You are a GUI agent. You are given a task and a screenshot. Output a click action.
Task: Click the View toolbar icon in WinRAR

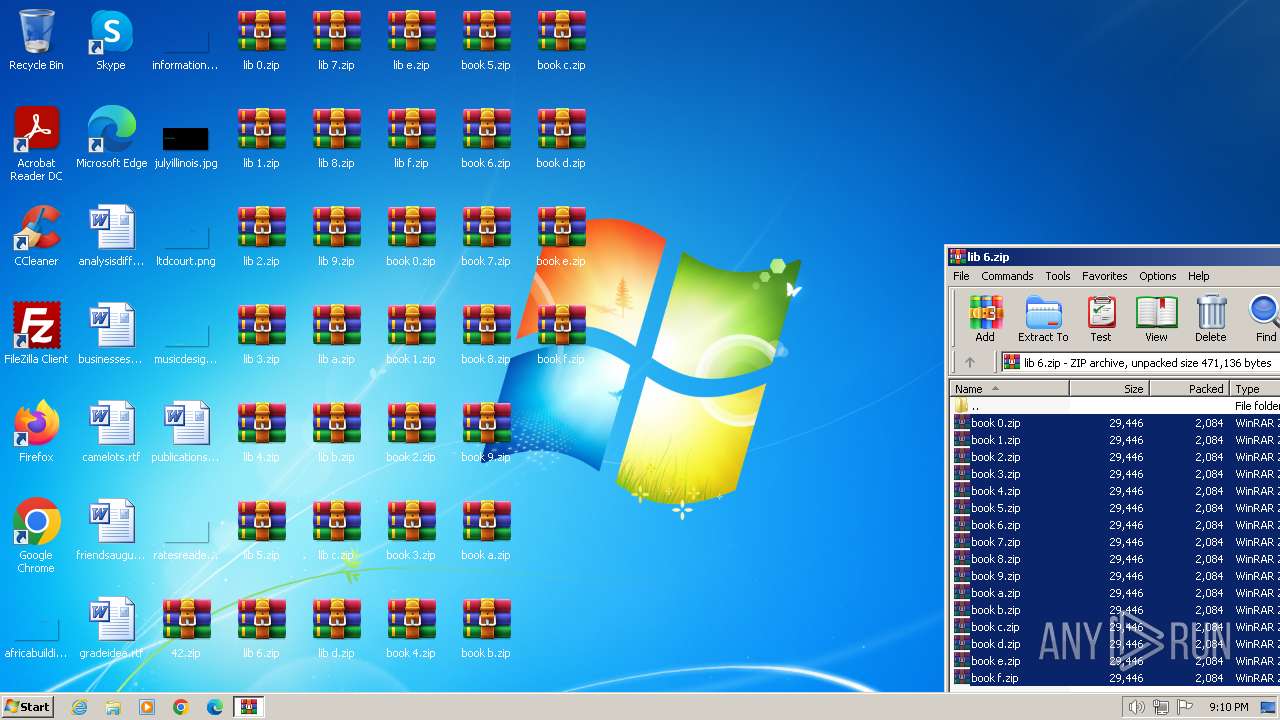click(1156, 318)
